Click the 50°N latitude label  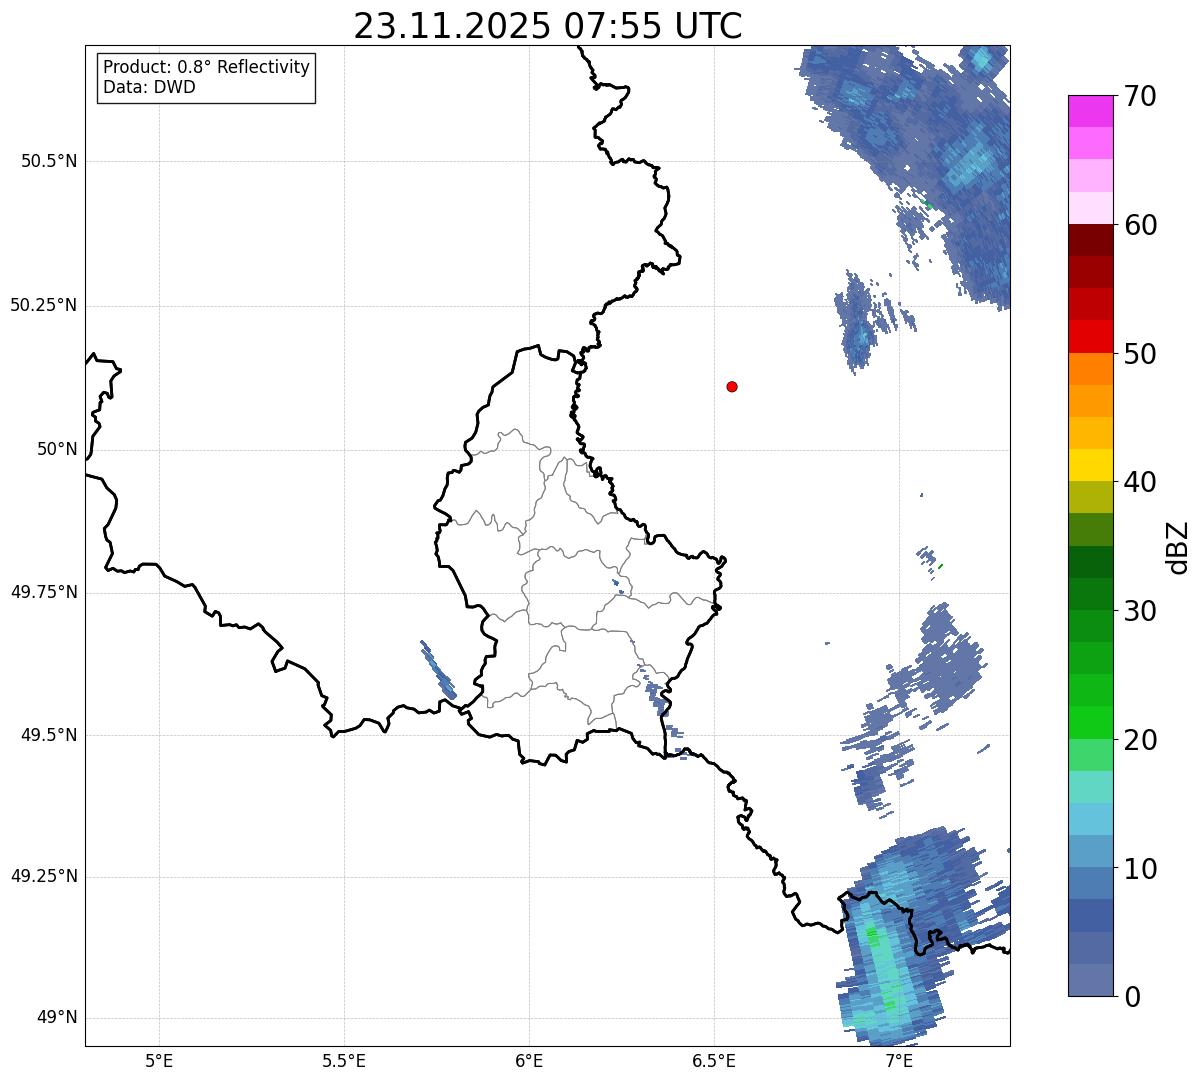[x=57, y=449]
